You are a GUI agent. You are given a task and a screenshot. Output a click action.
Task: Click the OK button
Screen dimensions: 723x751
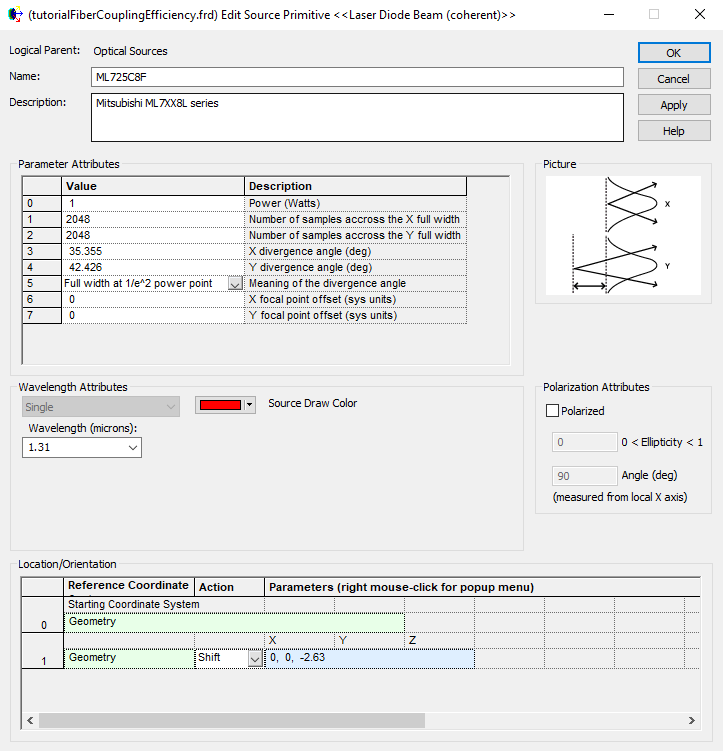(673, 53)
